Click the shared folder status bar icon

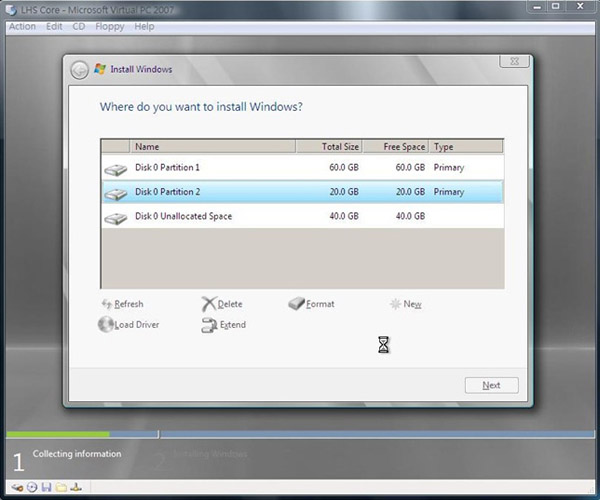[x=60, y=487]
